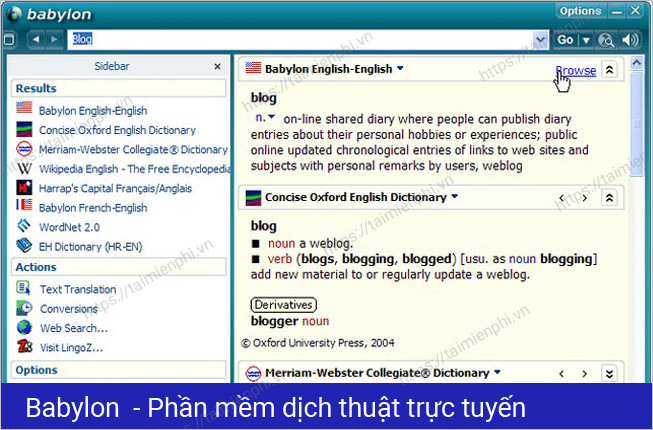Select Harrap's Capital Français/Anglais dictionary
The width and height of the screenshot is (653, 430).
click(x=114, y=188)
